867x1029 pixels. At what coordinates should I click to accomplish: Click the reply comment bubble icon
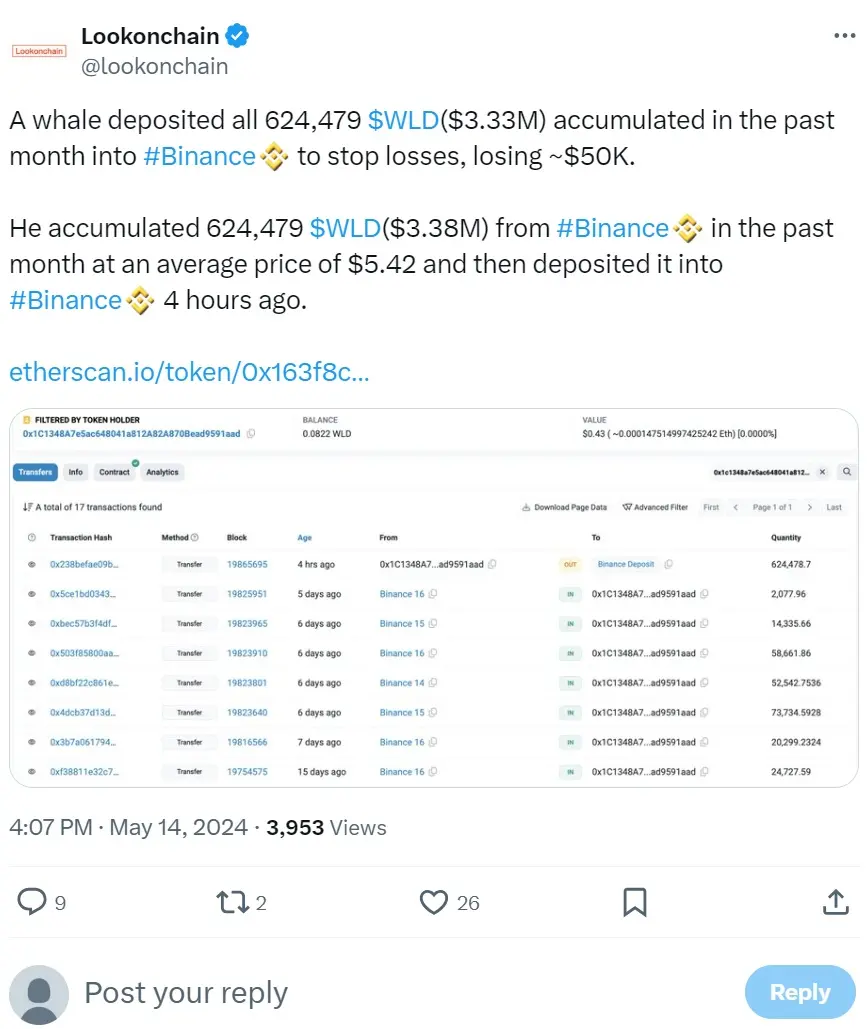33,902
